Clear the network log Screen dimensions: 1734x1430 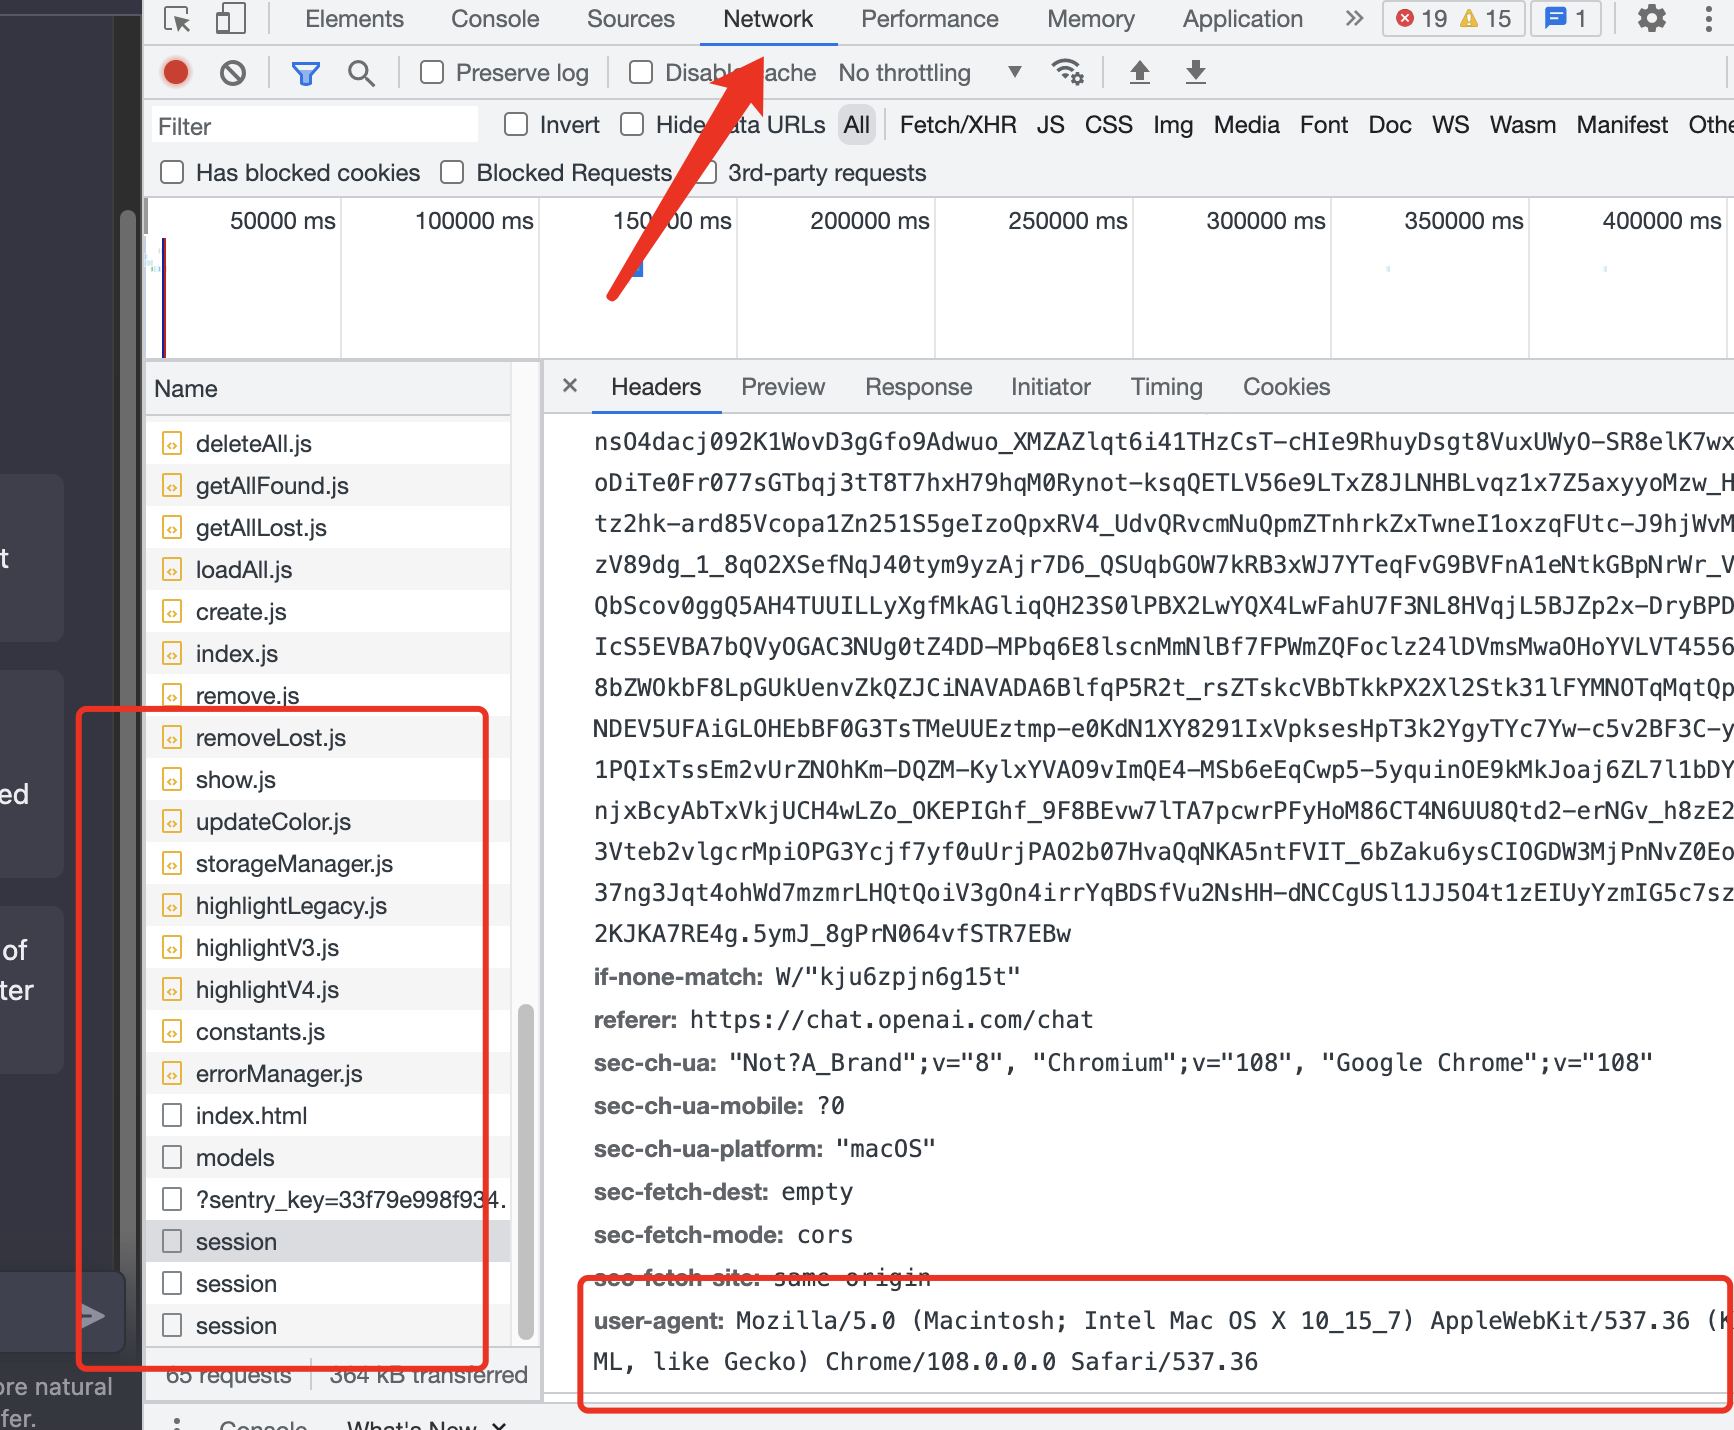click(233, 72)
